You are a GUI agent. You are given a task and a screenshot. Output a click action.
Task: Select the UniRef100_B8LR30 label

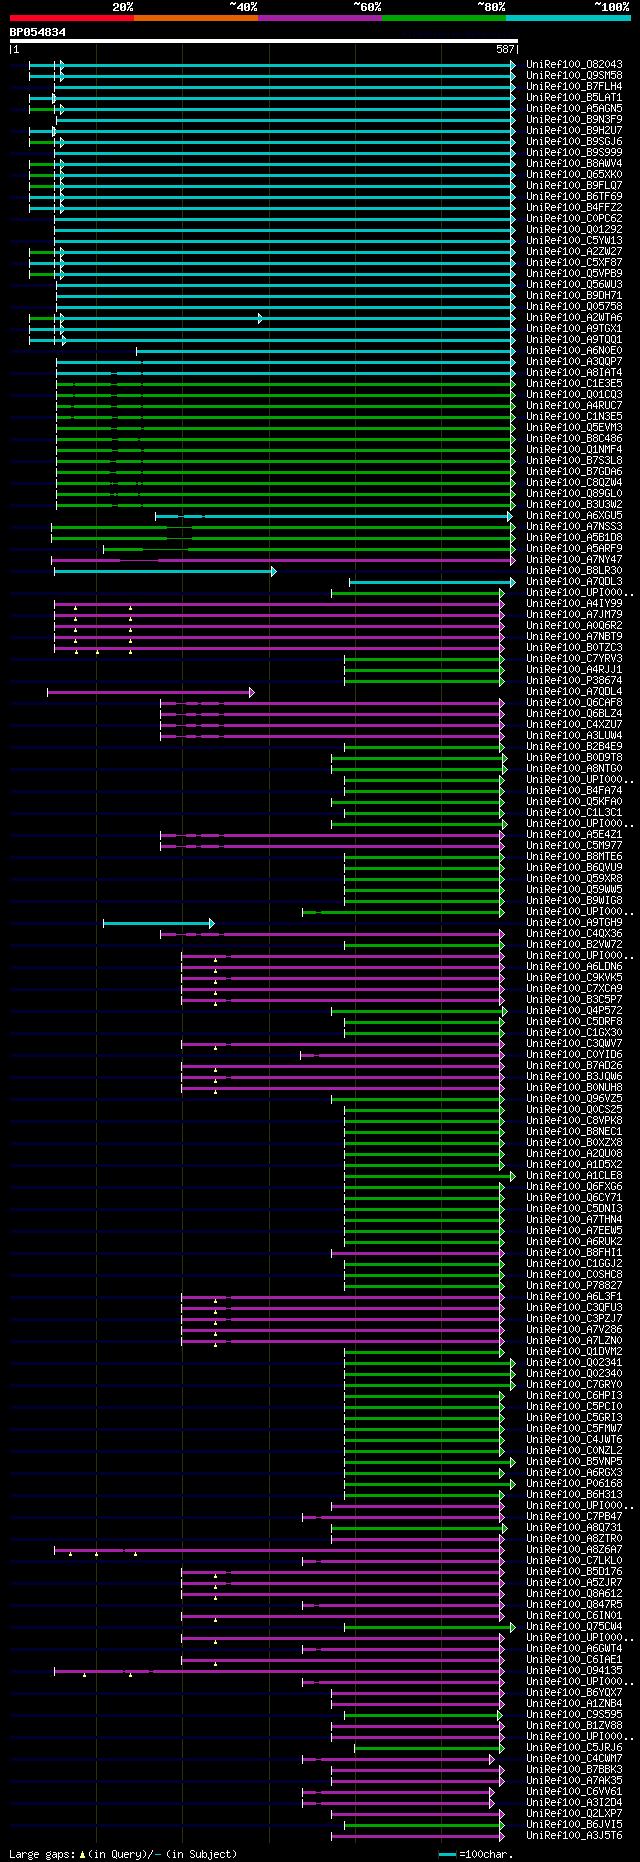tap(574, 570)
